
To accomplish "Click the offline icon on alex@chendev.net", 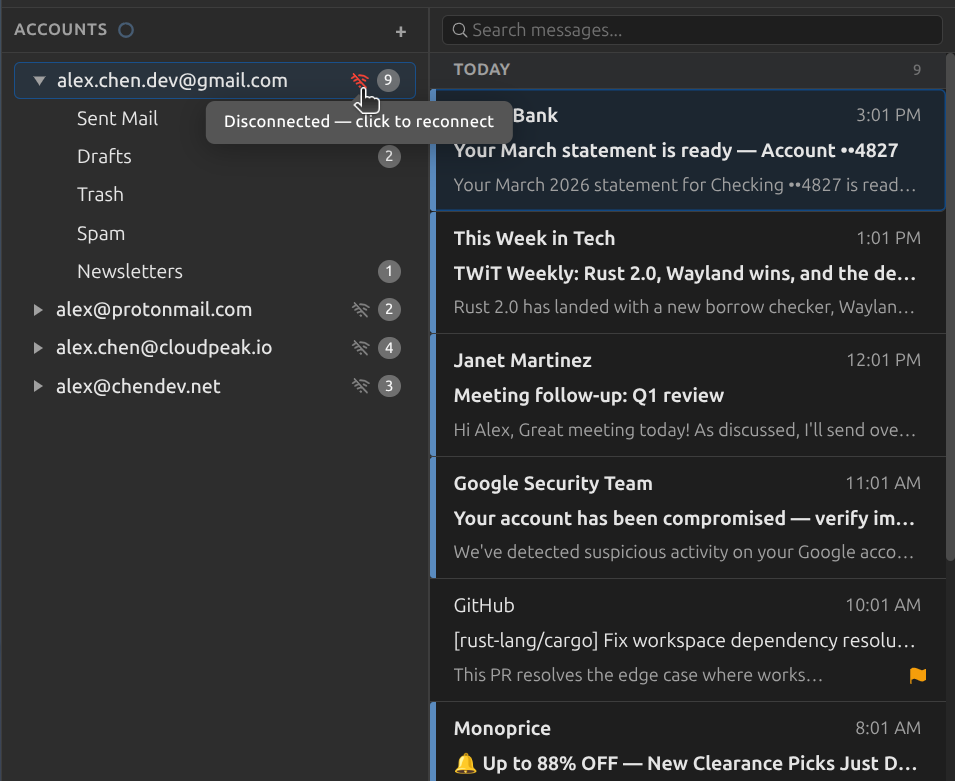I will [x=361, y=386].
